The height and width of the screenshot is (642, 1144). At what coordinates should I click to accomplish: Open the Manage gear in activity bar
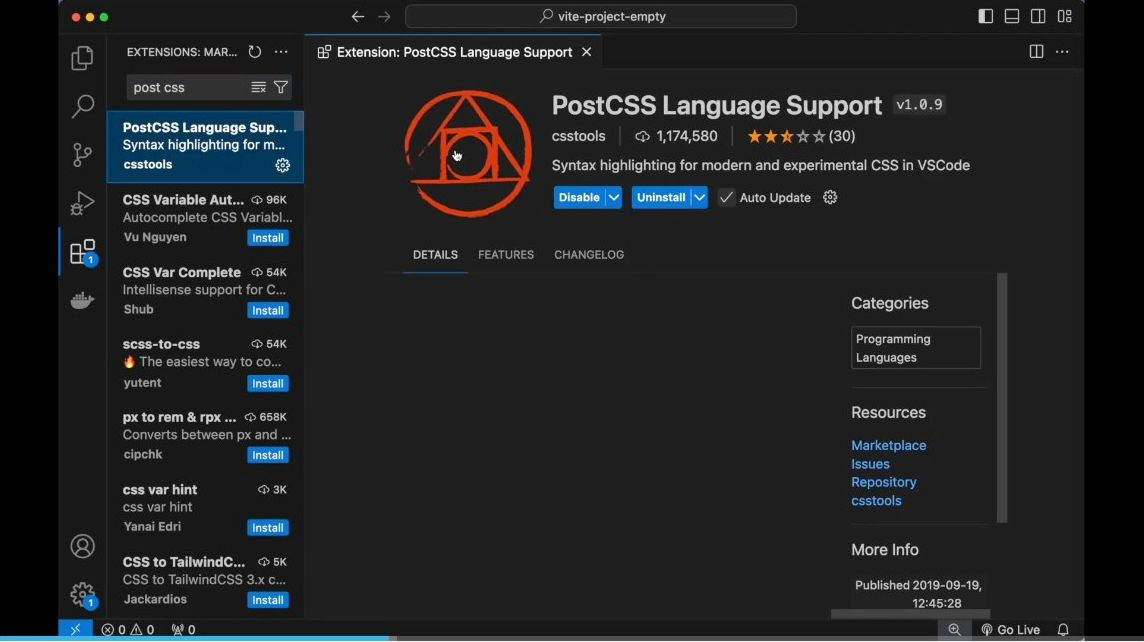[82, 595]
